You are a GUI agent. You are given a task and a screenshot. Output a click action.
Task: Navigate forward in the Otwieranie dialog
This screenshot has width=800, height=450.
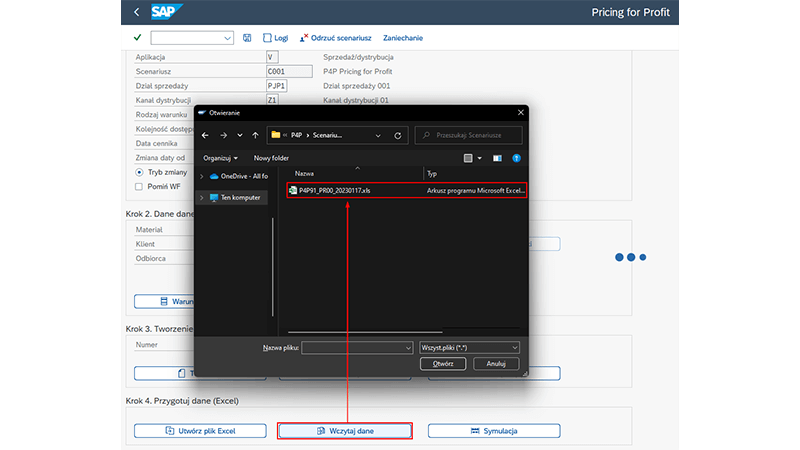pos(223,135)
